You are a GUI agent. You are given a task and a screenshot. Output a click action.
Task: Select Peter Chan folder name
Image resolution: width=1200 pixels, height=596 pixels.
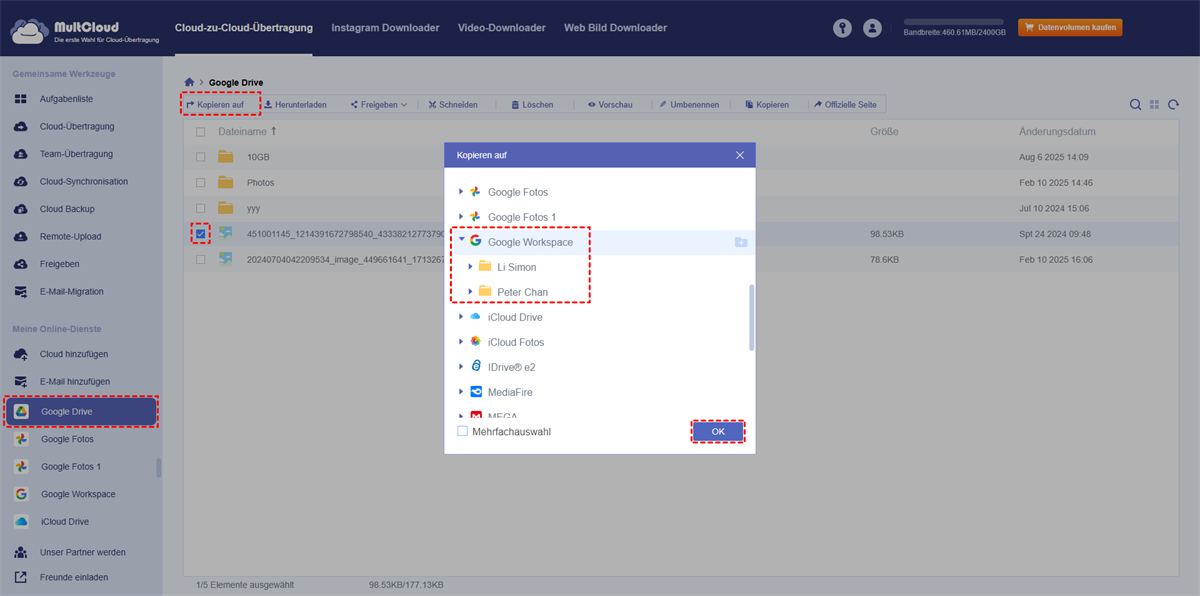click(522, 292)
